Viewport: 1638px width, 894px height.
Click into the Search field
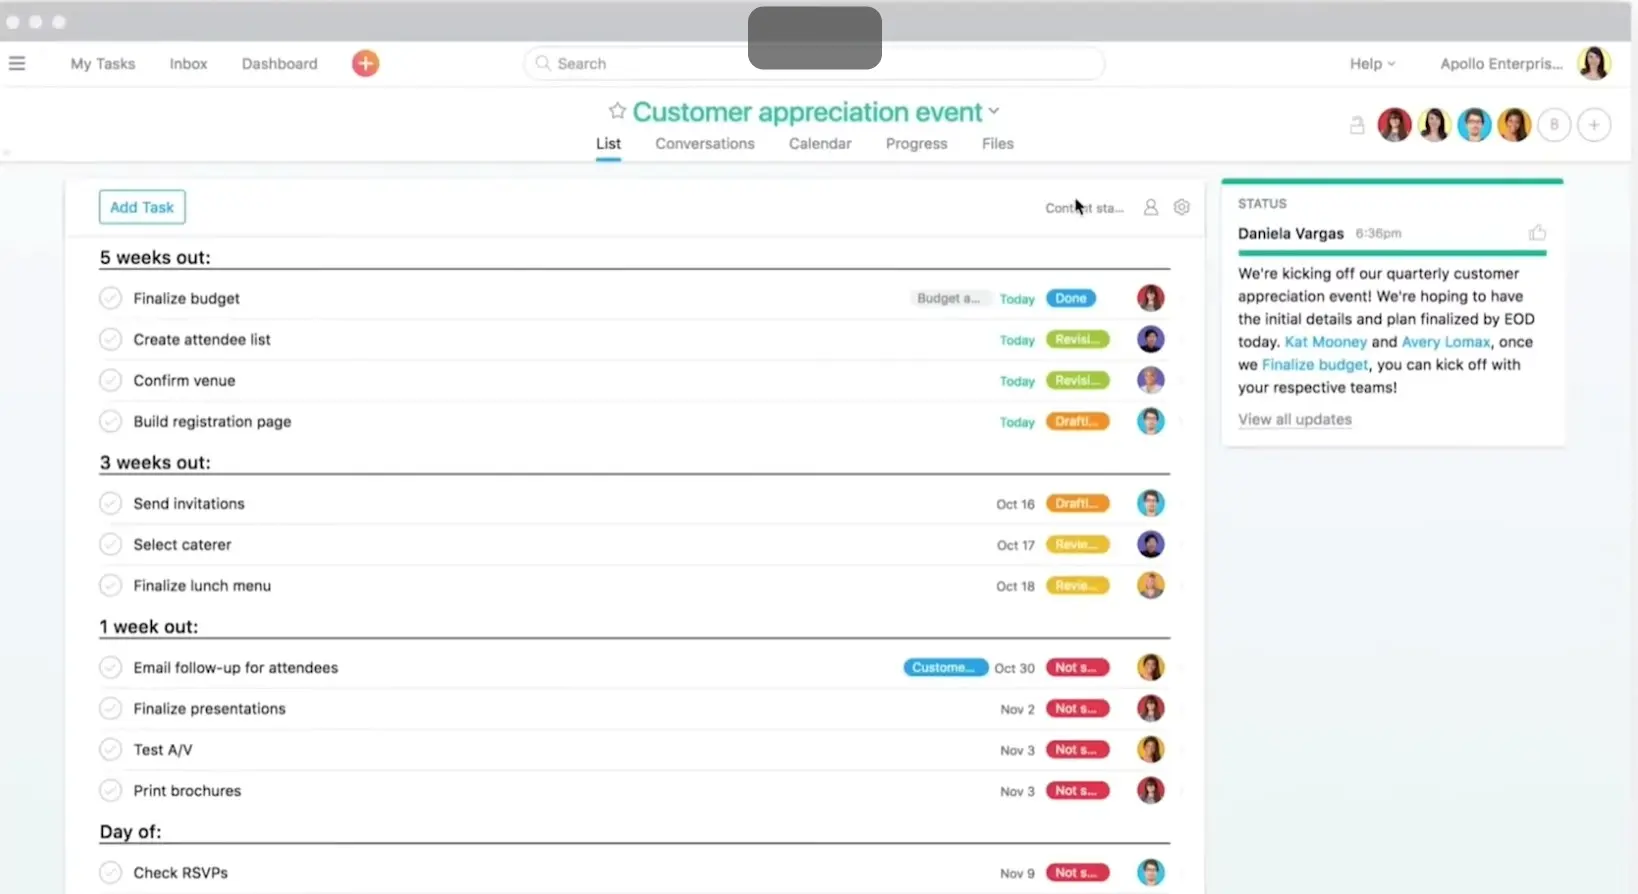tap(640, 63)
